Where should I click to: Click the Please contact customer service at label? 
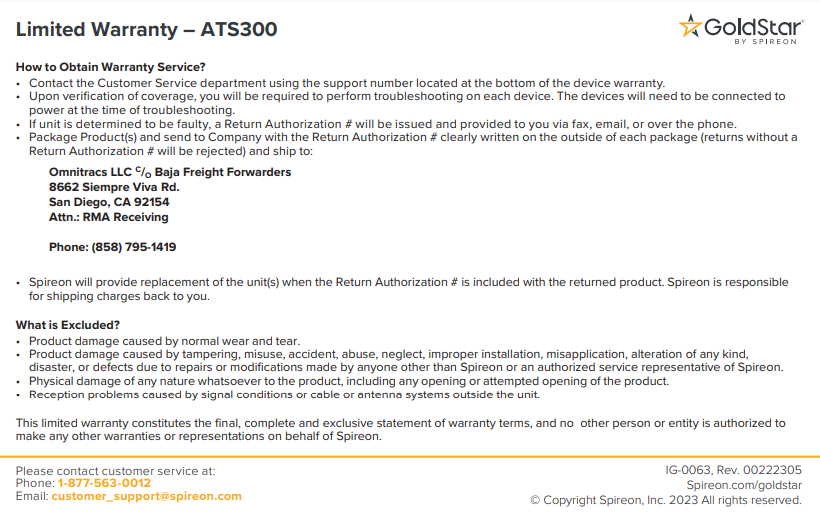(115, 471)
